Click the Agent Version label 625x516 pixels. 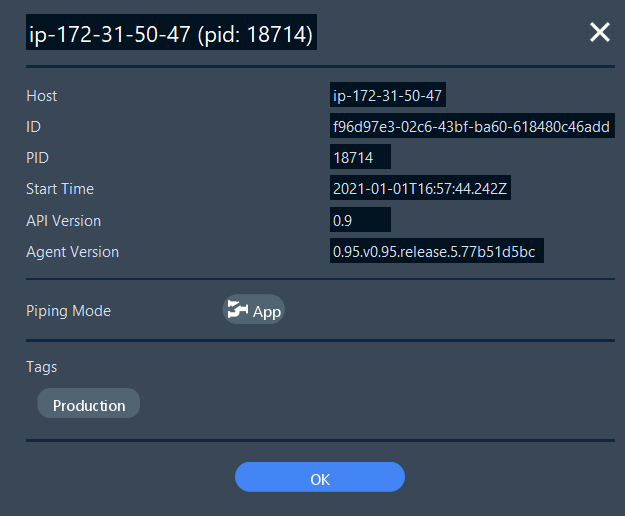[72, 252]
